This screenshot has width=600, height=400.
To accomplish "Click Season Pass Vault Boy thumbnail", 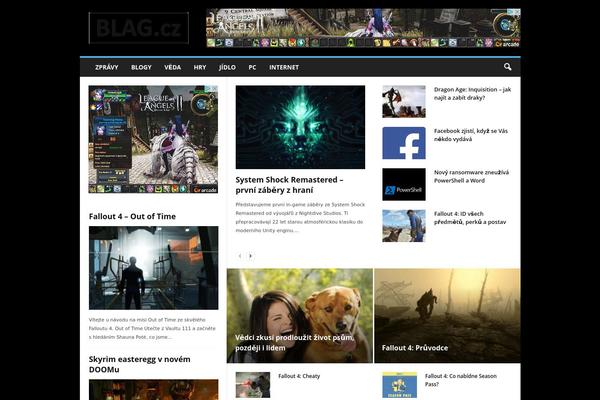I will coord(399,385).
